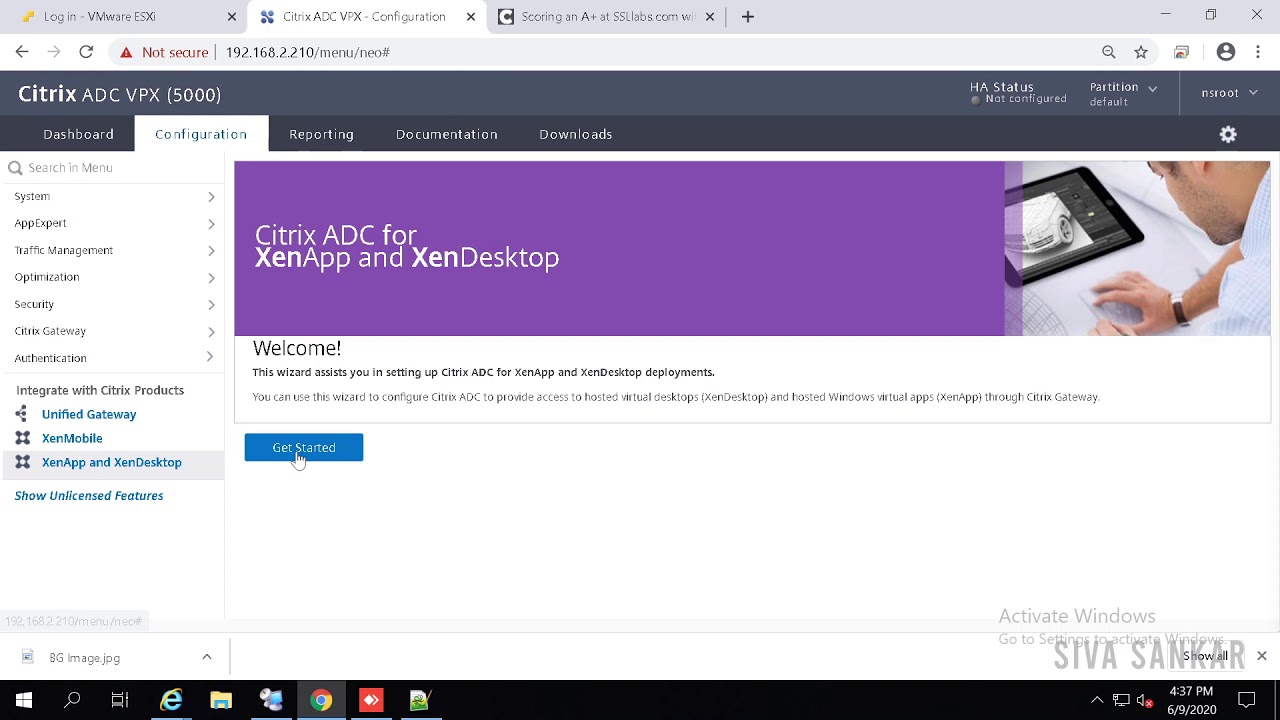The height and width of the screenshot is (720, 1280).
Task: Go to the Documentation tab
Action: click(x=446, y=134)
